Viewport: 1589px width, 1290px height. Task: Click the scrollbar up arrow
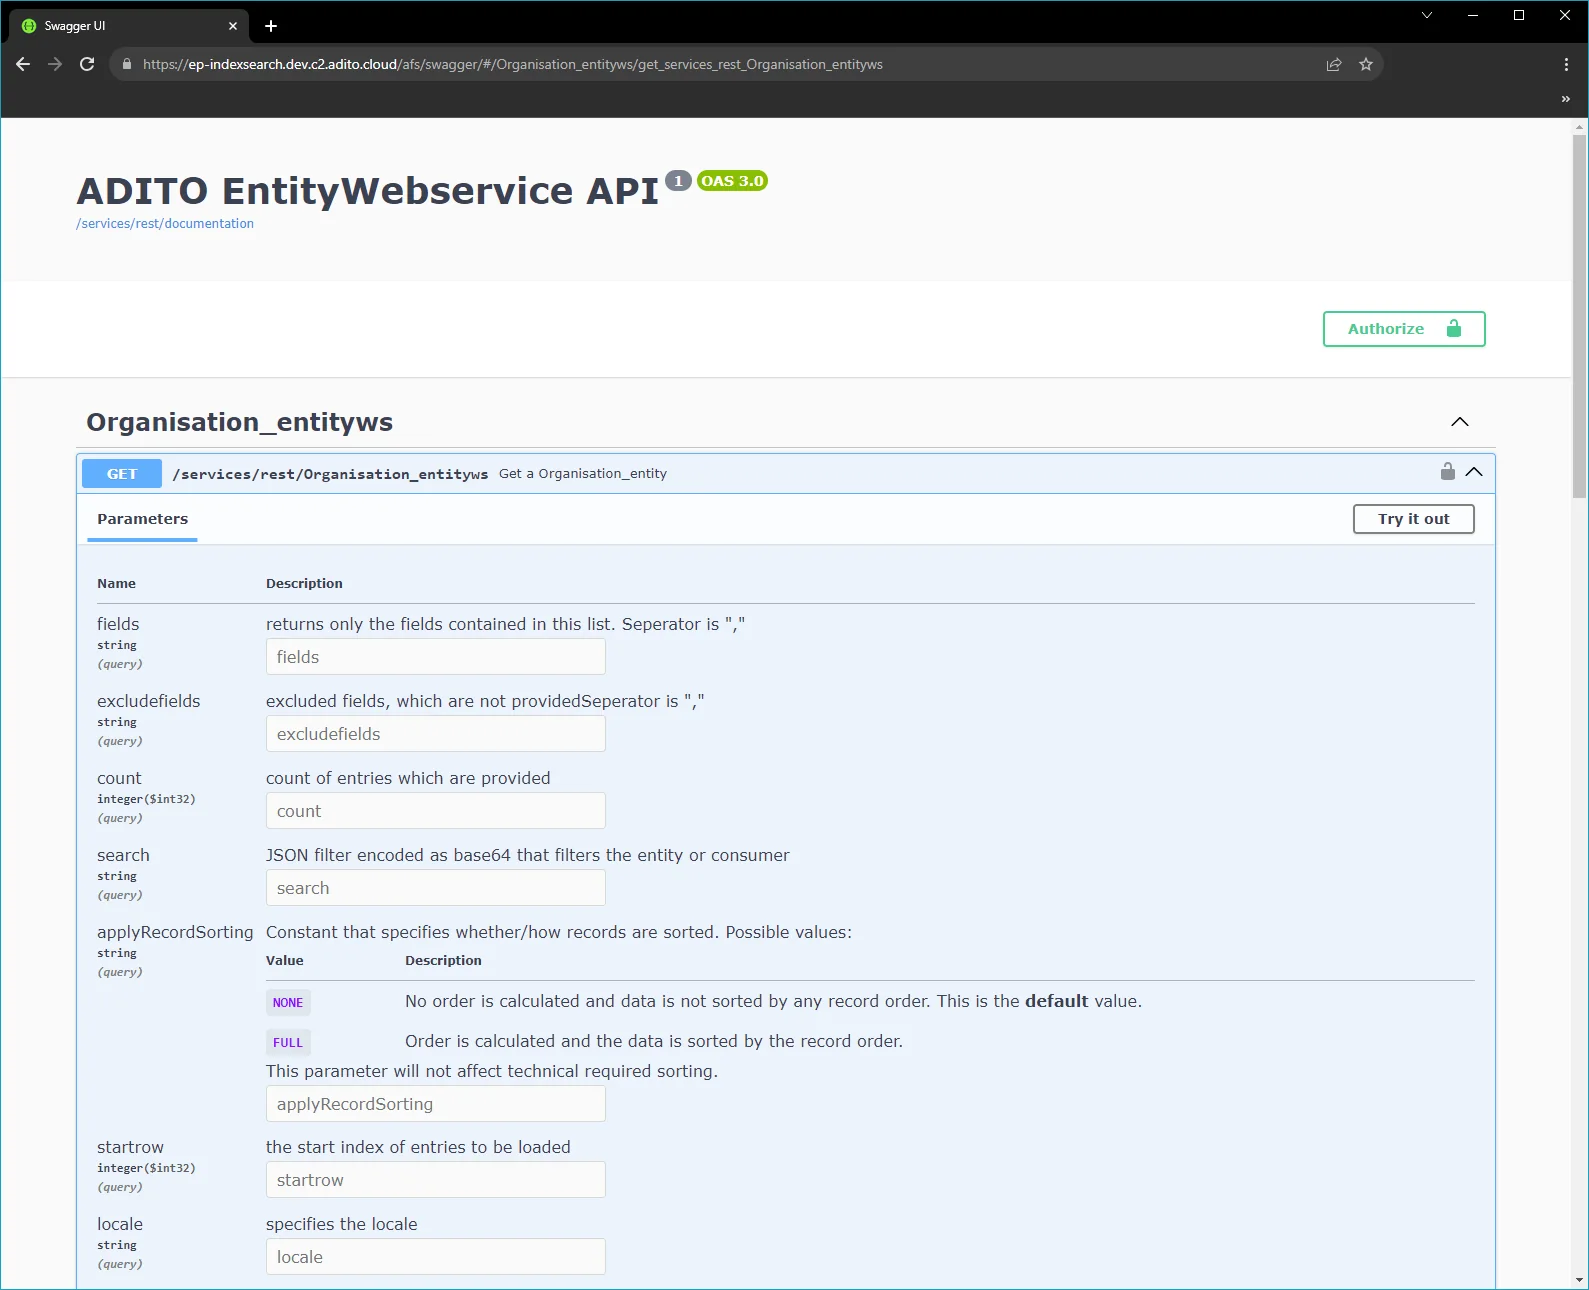[x=1579, y=127]
